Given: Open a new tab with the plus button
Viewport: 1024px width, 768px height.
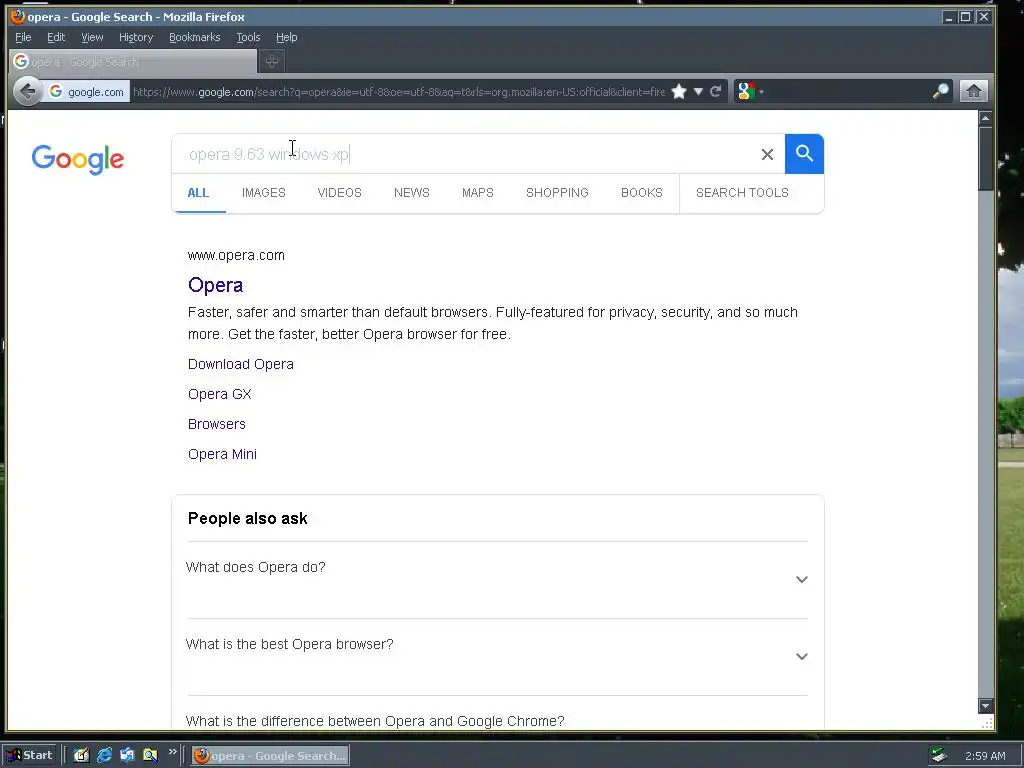Looking at the screenshot, I should click(272, 61).
